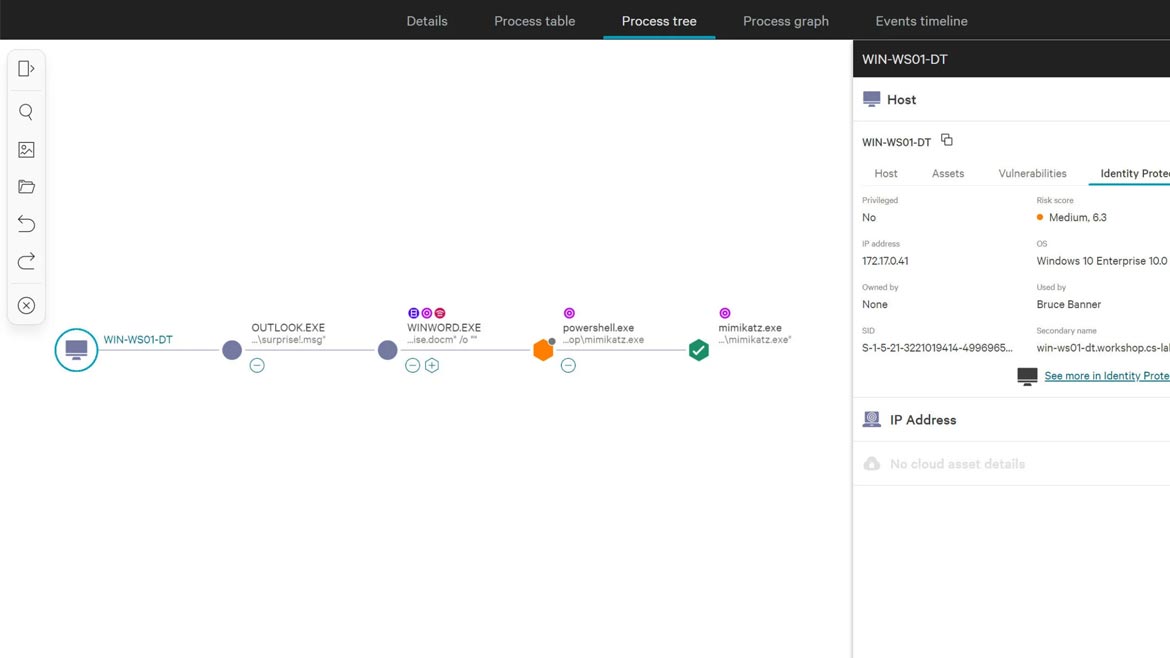Click the circled X reset icon in toolbar
The image size is (1170, 658).
[26, 306]
